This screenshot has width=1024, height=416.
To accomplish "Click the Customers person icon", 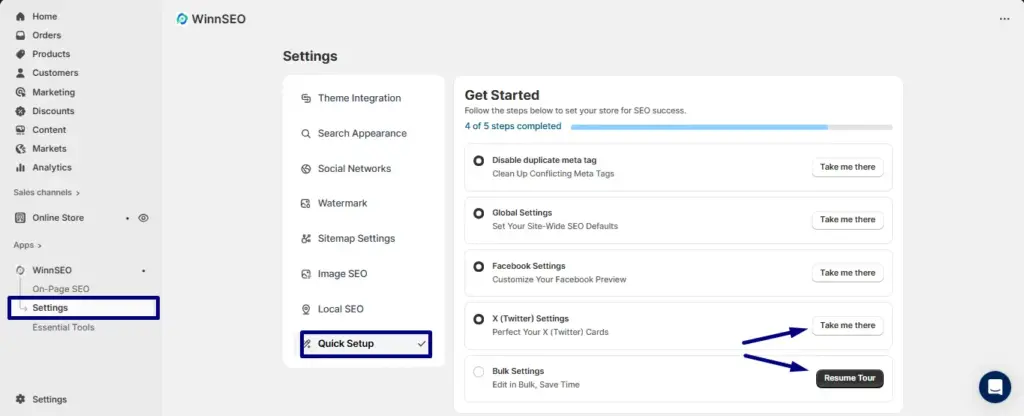I will [x=20, y=72].
